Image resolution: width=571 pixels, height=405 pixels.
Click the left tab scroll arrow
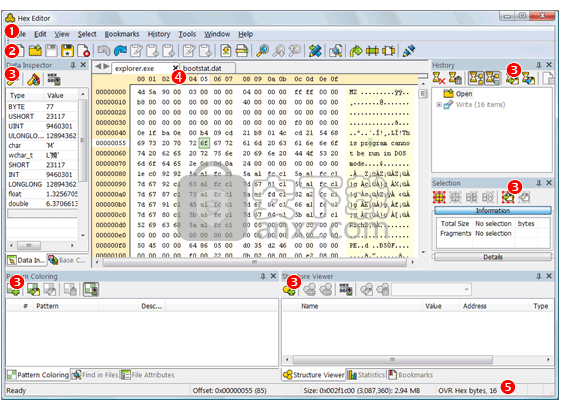pos(98,67)
